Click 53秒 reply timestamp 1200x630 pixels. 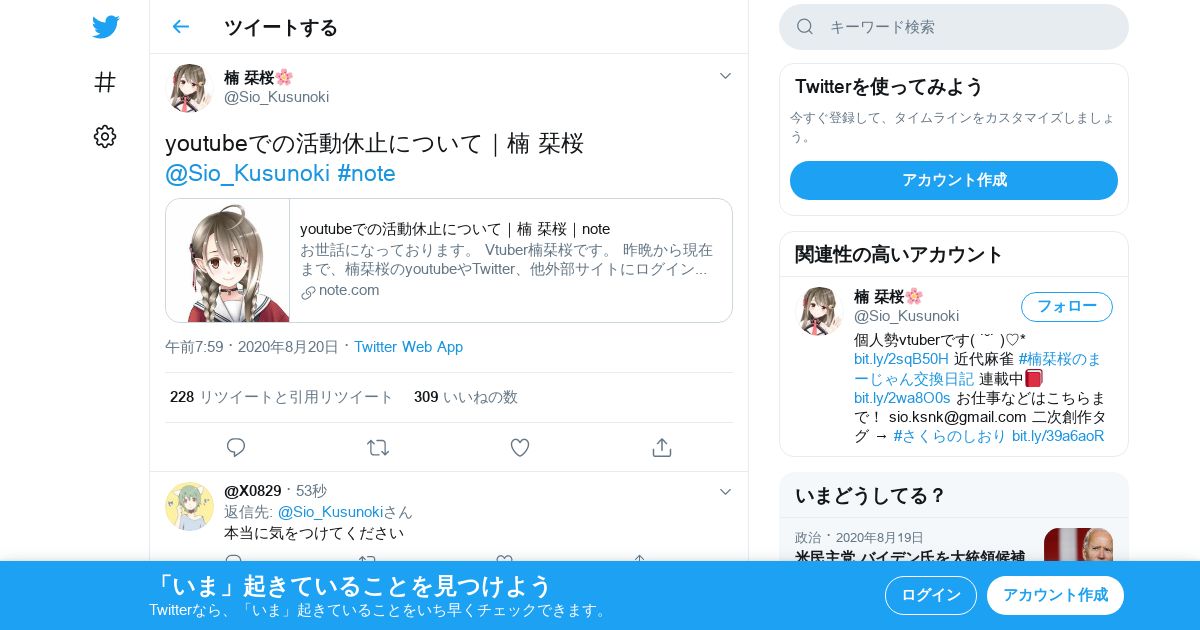pos(311,491)
